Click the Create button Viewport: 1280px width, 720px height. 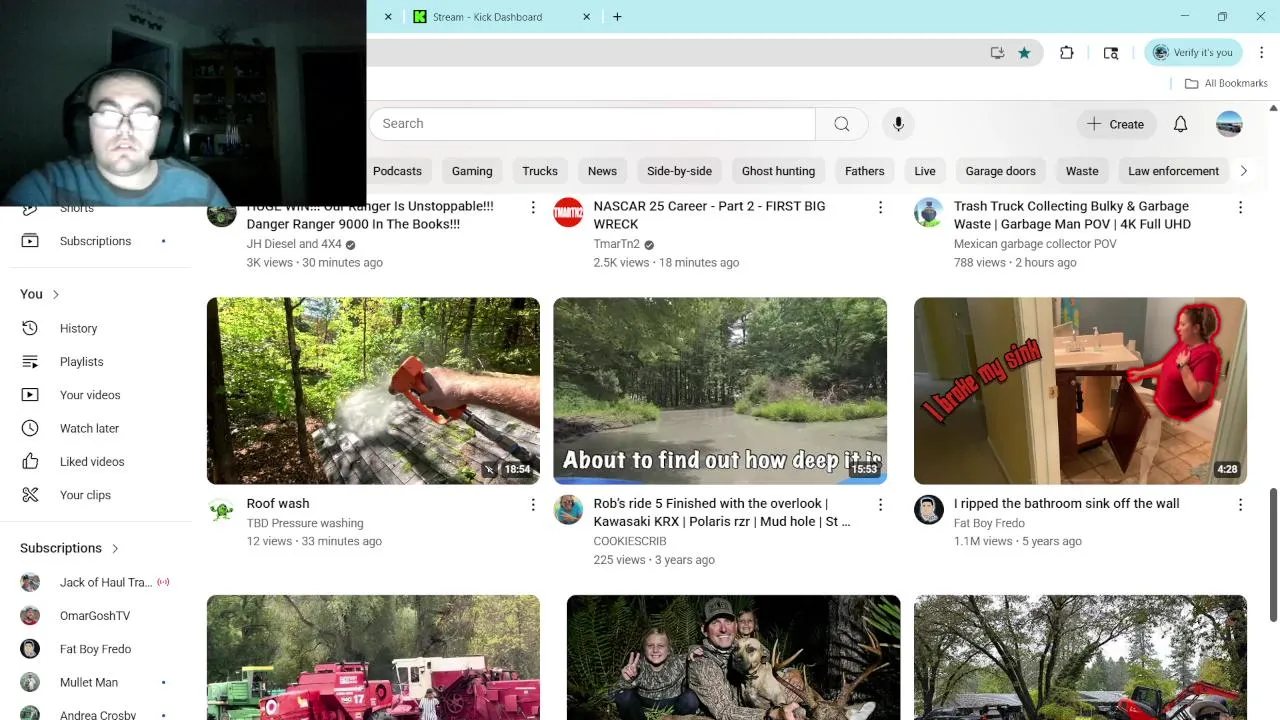coord(1115,124)
